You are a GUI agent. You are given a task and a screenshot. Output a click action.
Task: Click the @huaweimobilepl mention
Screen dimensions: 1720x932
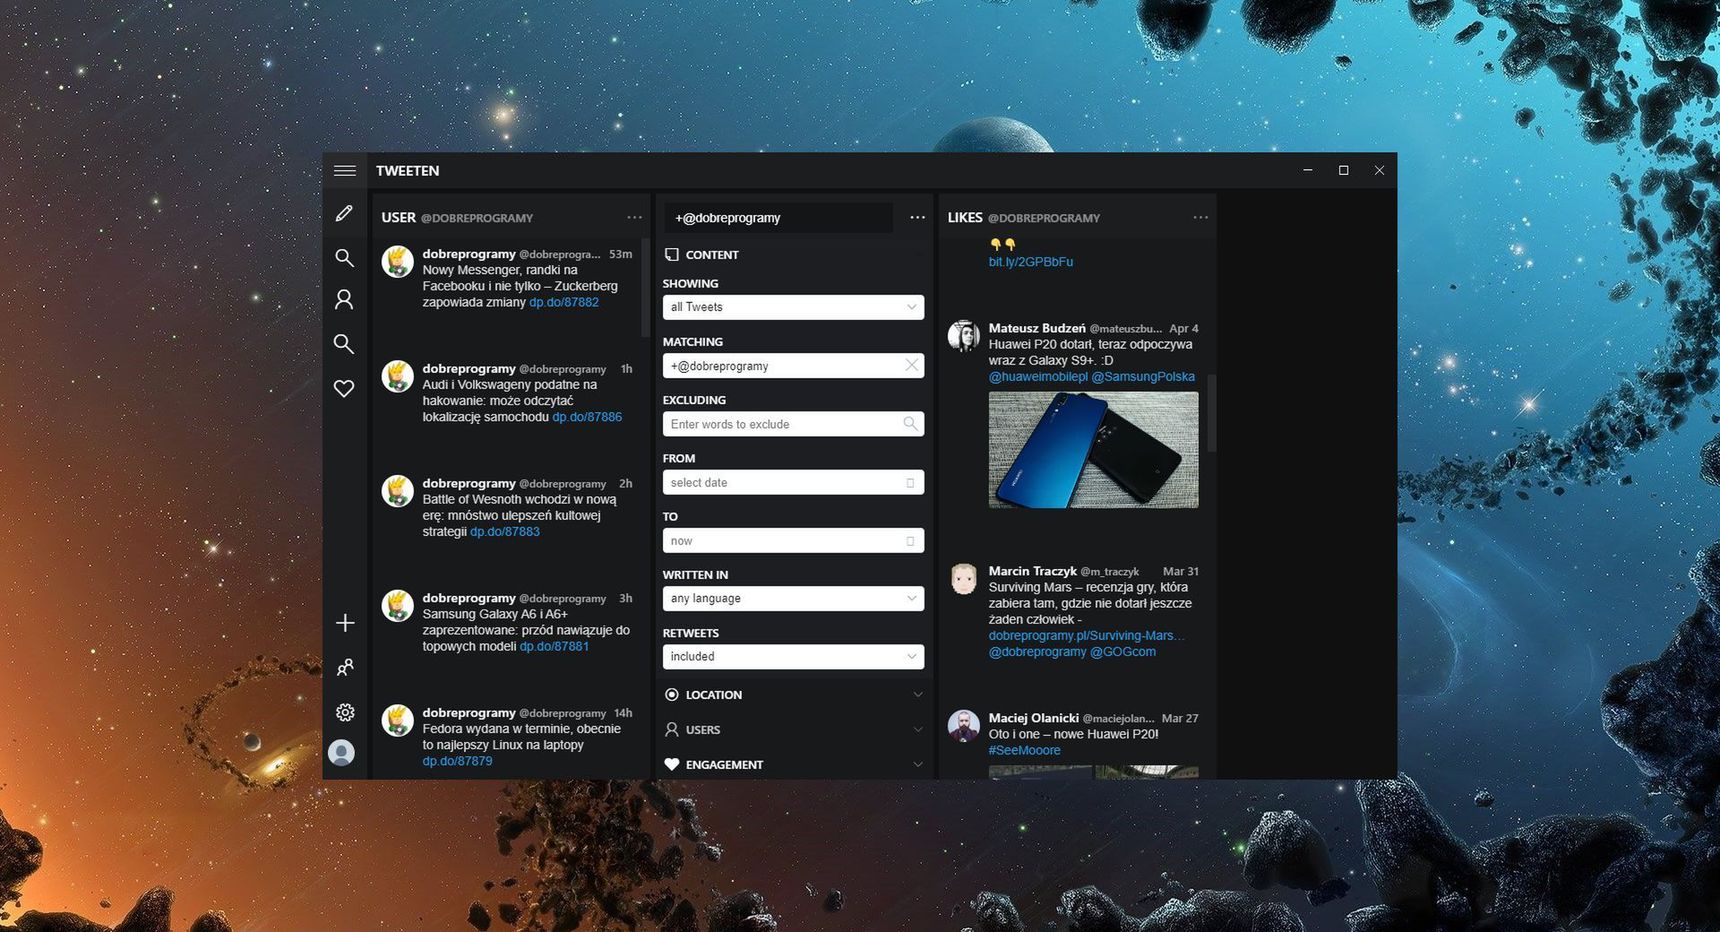point(1038,377)
